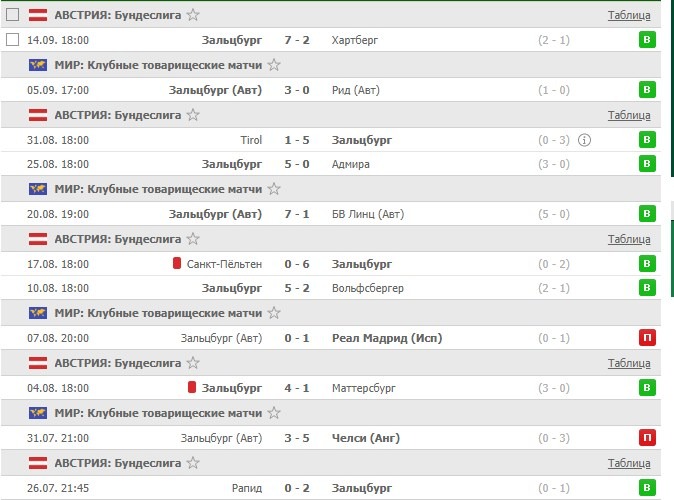674x500 pixels.
Task: Click red П badge in Челси row
Action: [647, 437]
